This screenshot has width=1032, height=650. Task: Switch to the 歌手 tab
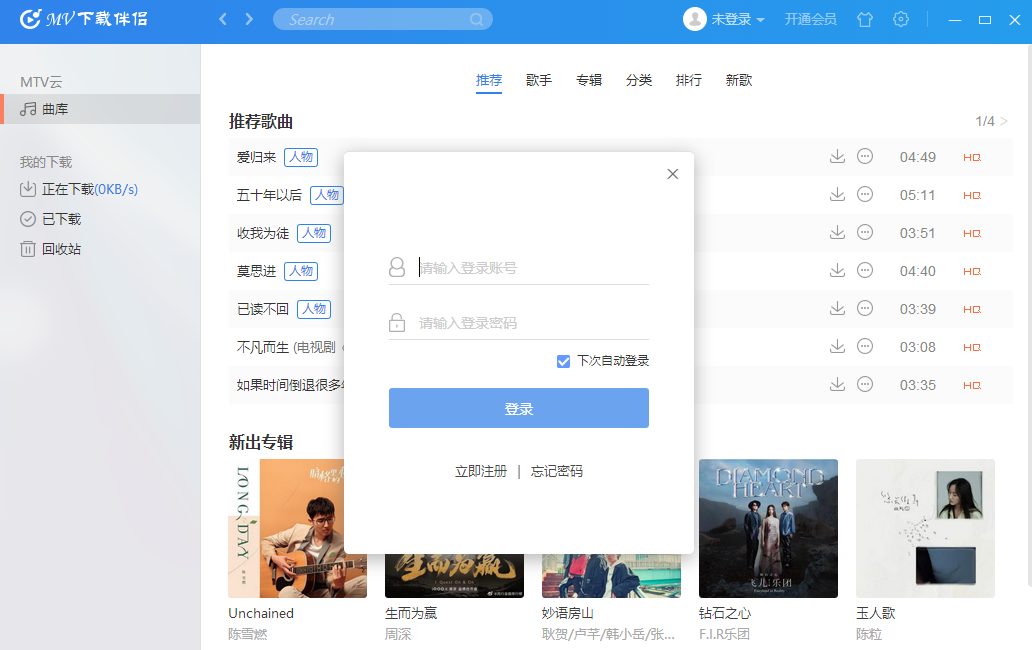click(x=539, y=80)
